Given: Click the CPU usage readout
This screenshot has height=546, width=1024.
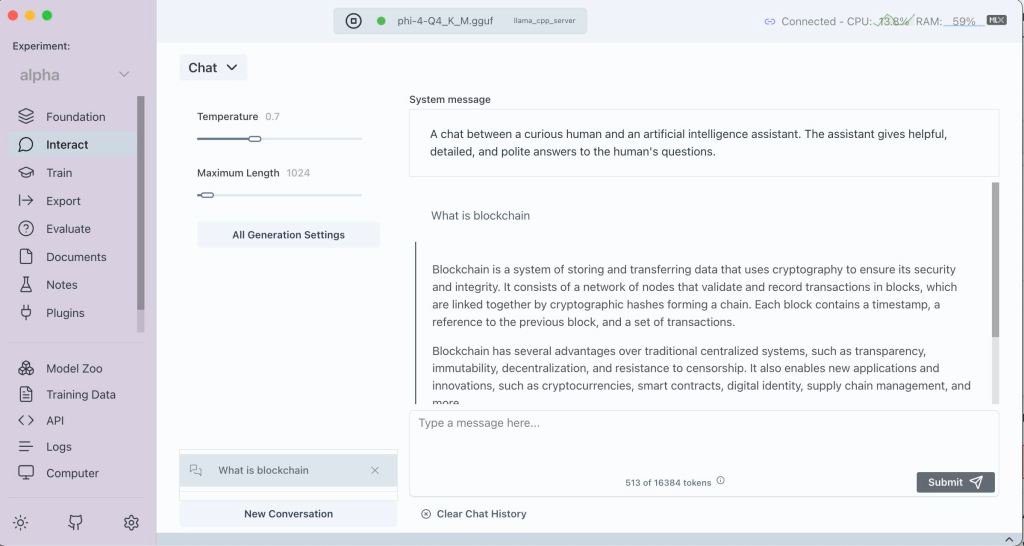Looking at the screenshot, I should (878, 21).
